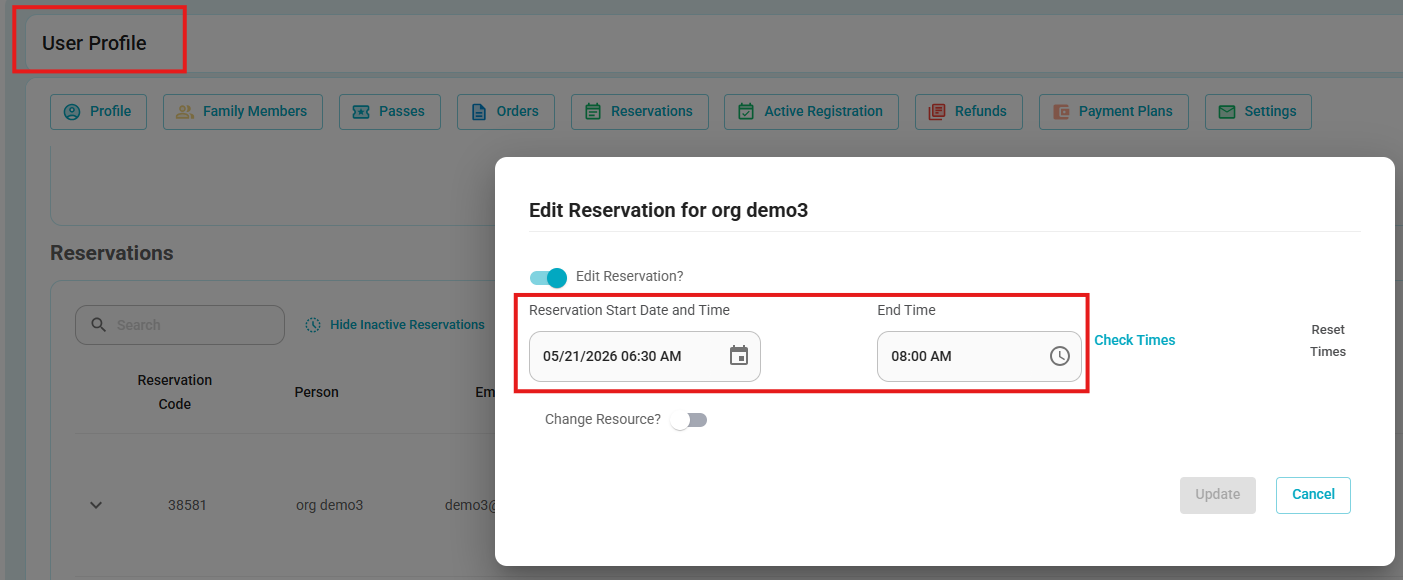Click the Reservations section heading

click(112, 253)
